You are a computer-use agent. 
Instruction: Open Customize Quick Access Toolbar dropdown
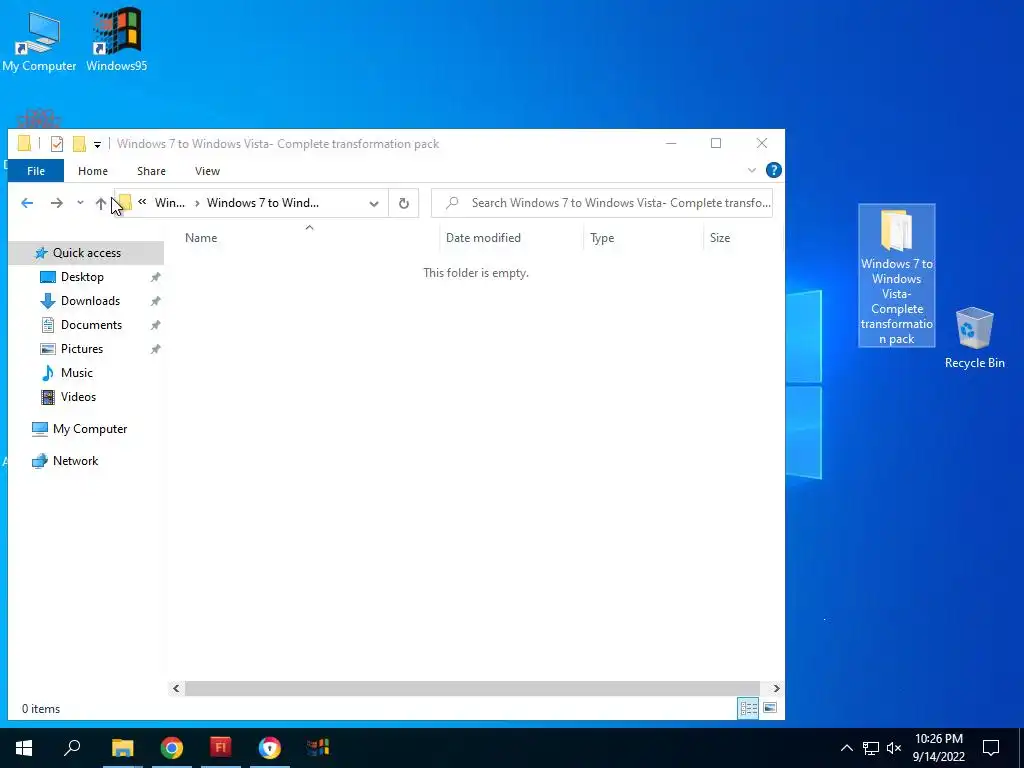[x=97, y=144]
